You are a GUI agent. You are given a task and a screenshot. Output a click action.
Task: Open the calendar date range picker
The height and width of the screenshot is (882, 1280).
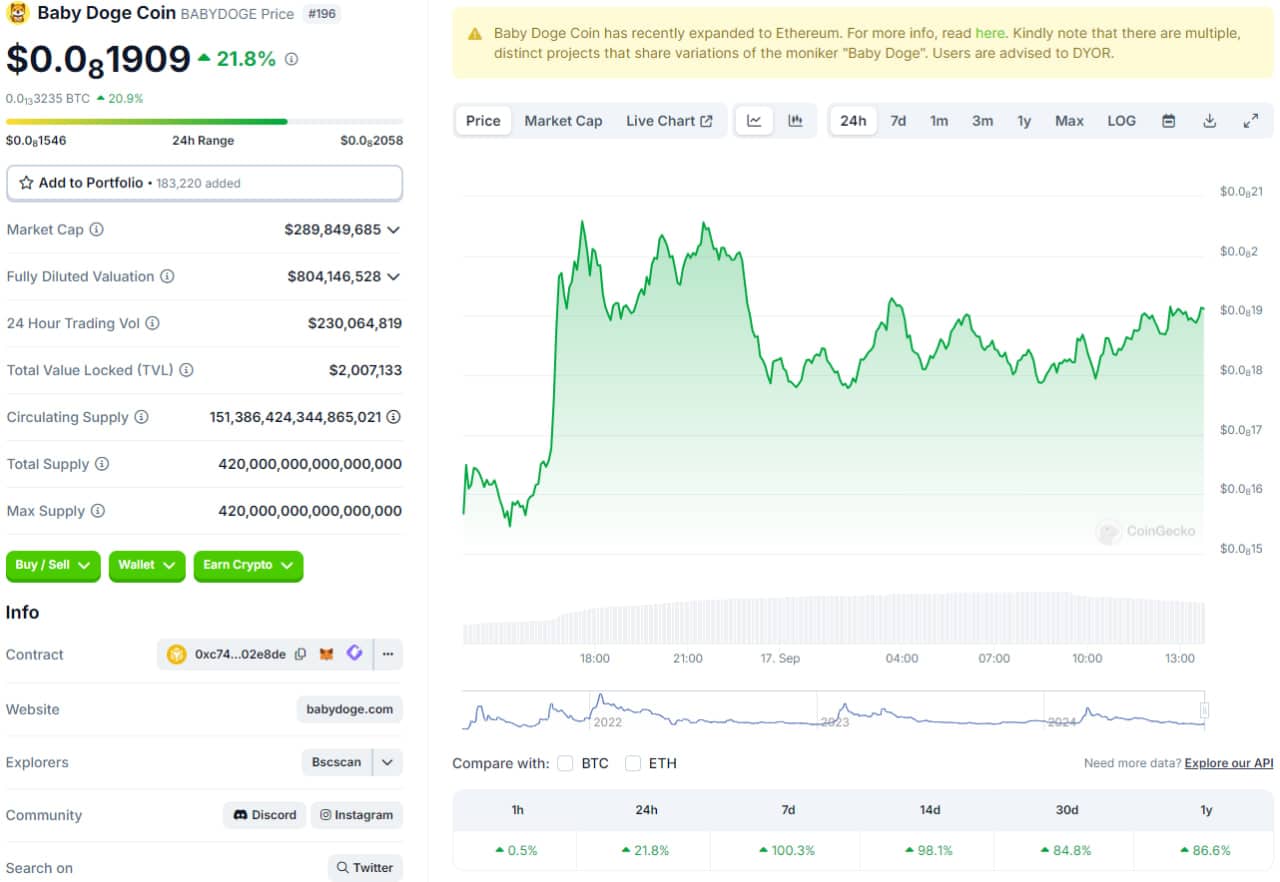point(1168,121)
